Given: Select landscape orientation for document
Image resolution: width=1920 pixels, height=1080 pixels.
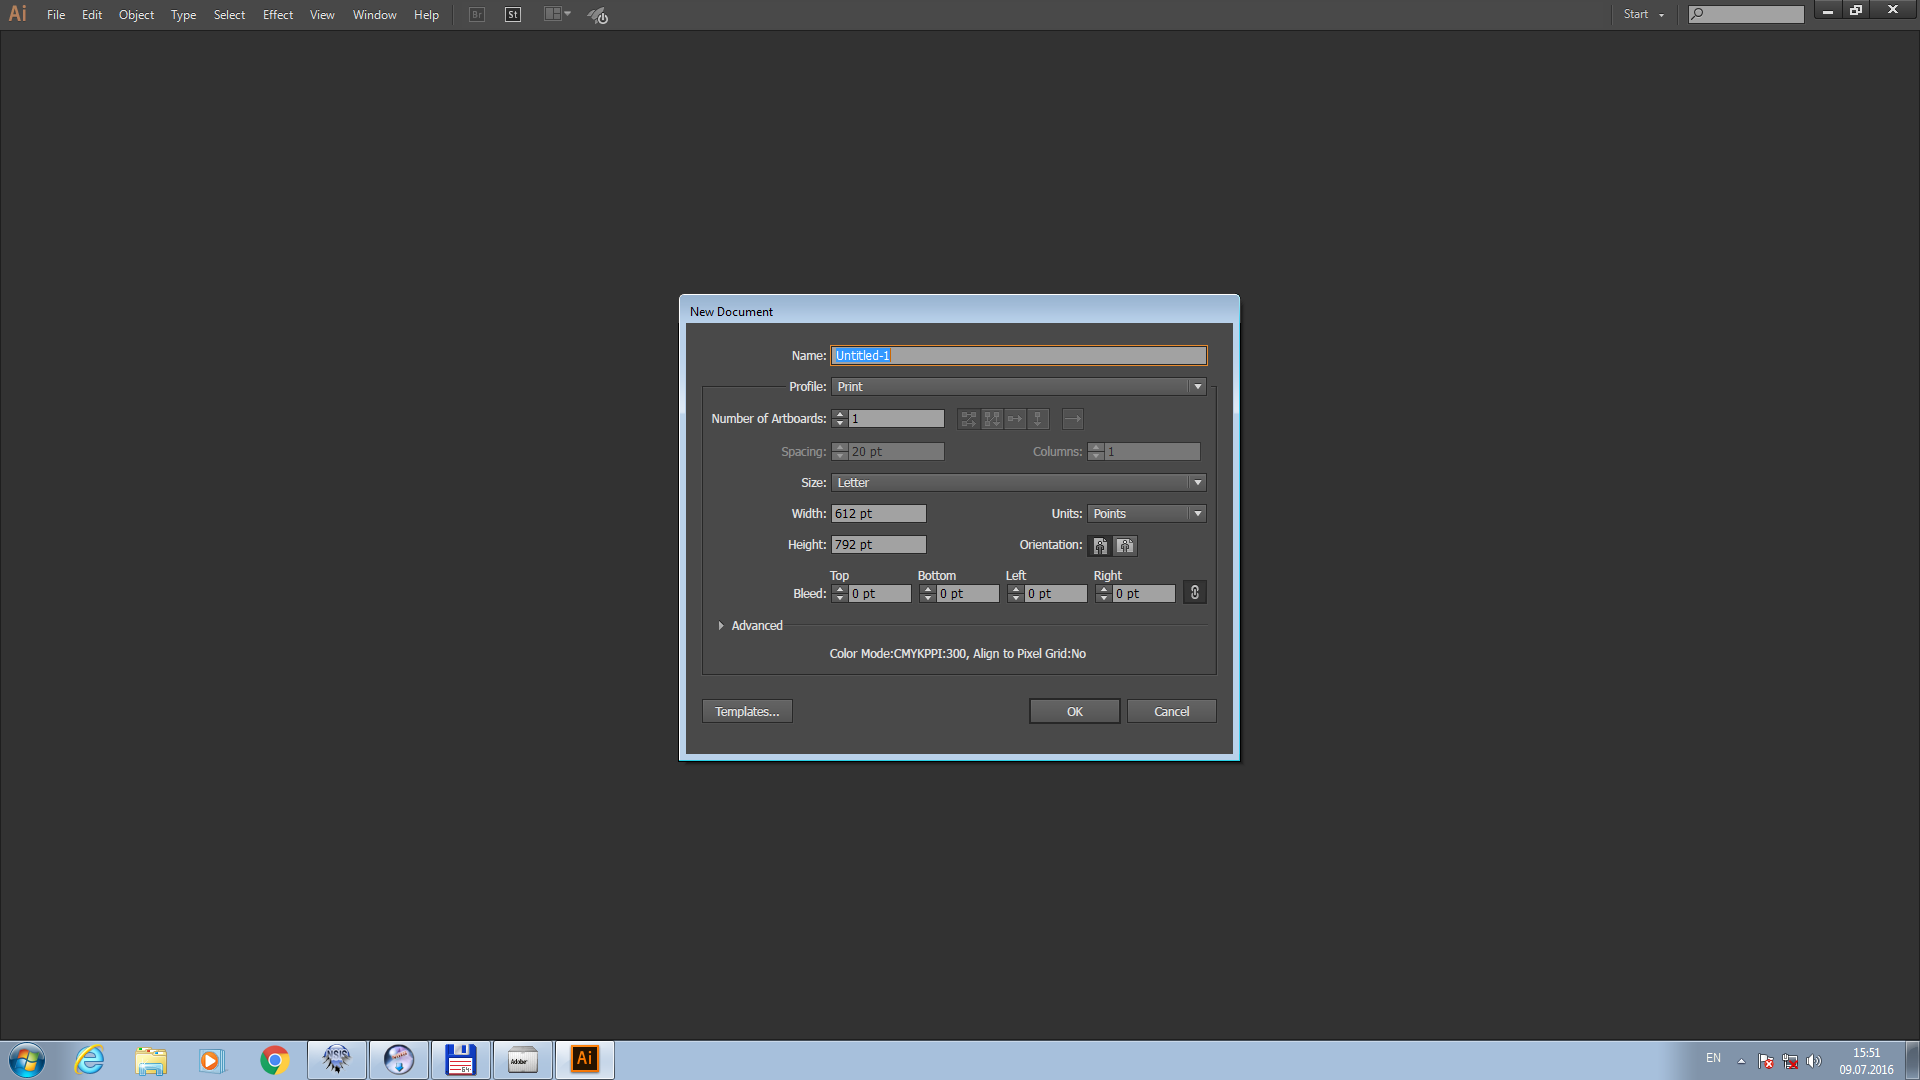Looking at the screenshot, I should [x=1124, y=545].
